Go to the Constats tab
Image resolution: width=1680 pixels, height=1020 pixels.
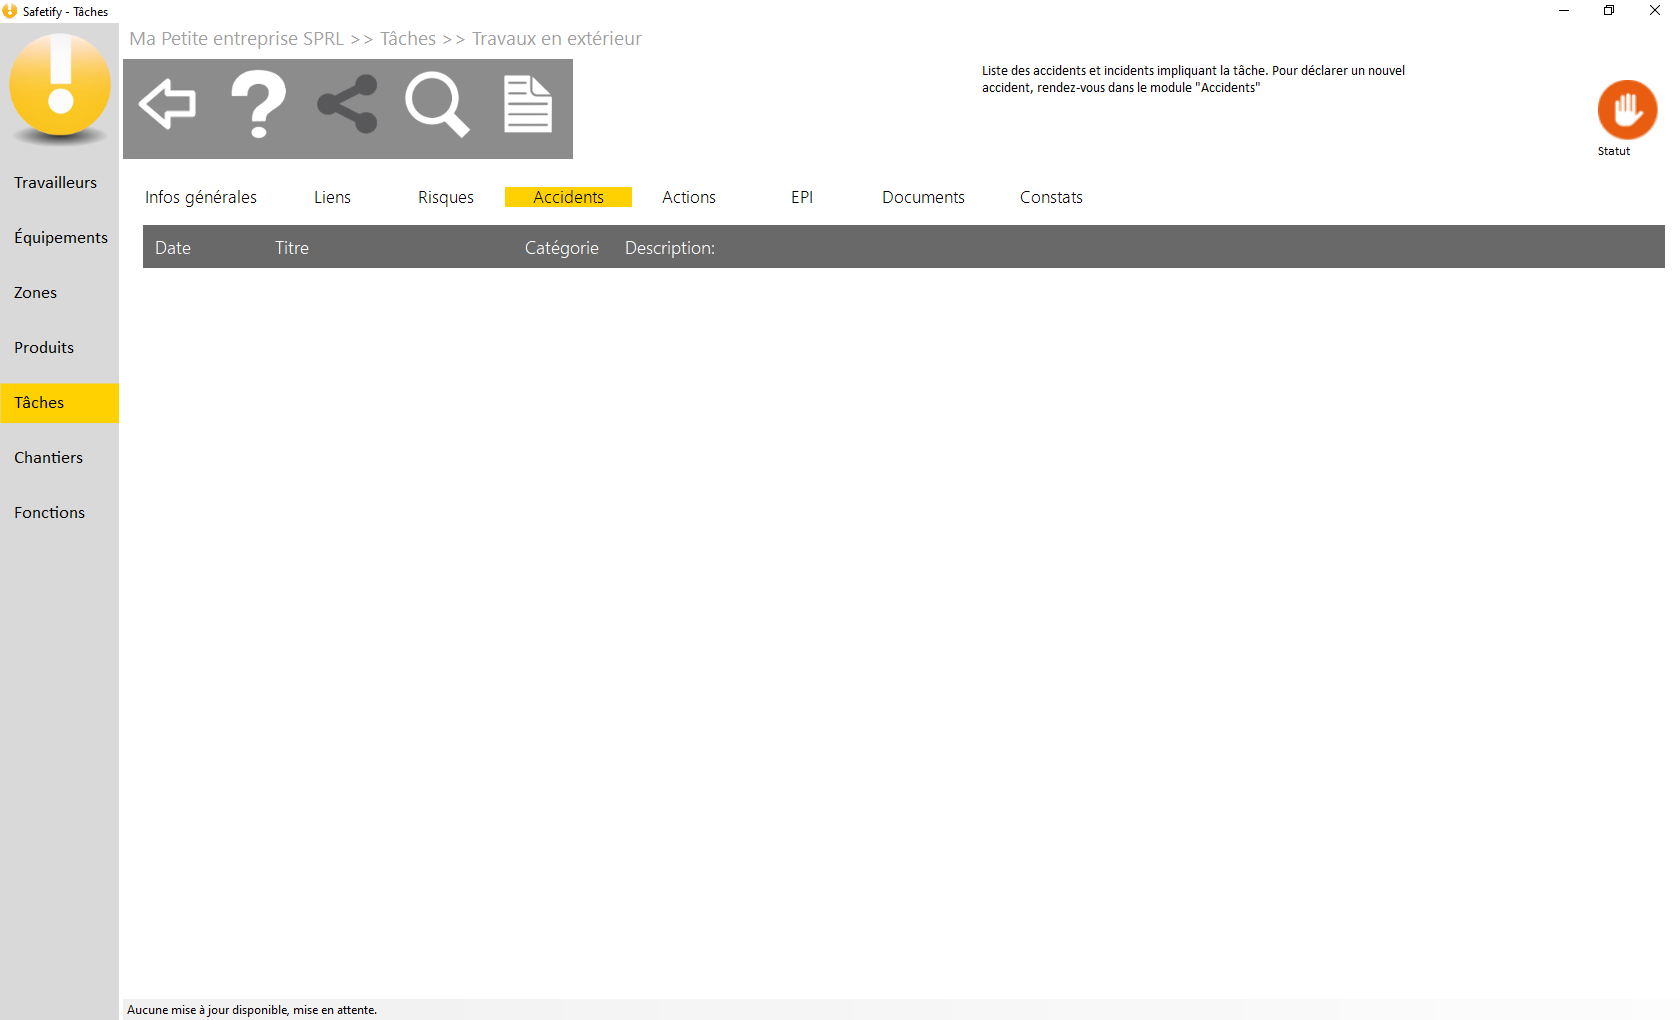[1051, 197]
